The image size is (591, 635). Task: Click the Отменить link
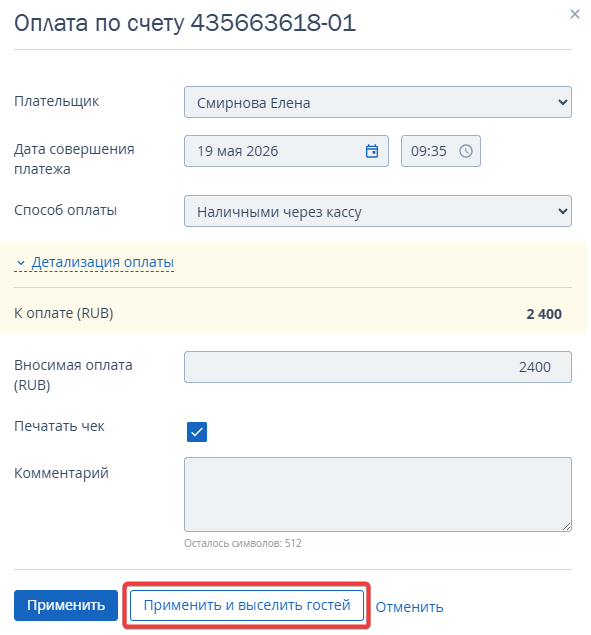coord(409,607)
